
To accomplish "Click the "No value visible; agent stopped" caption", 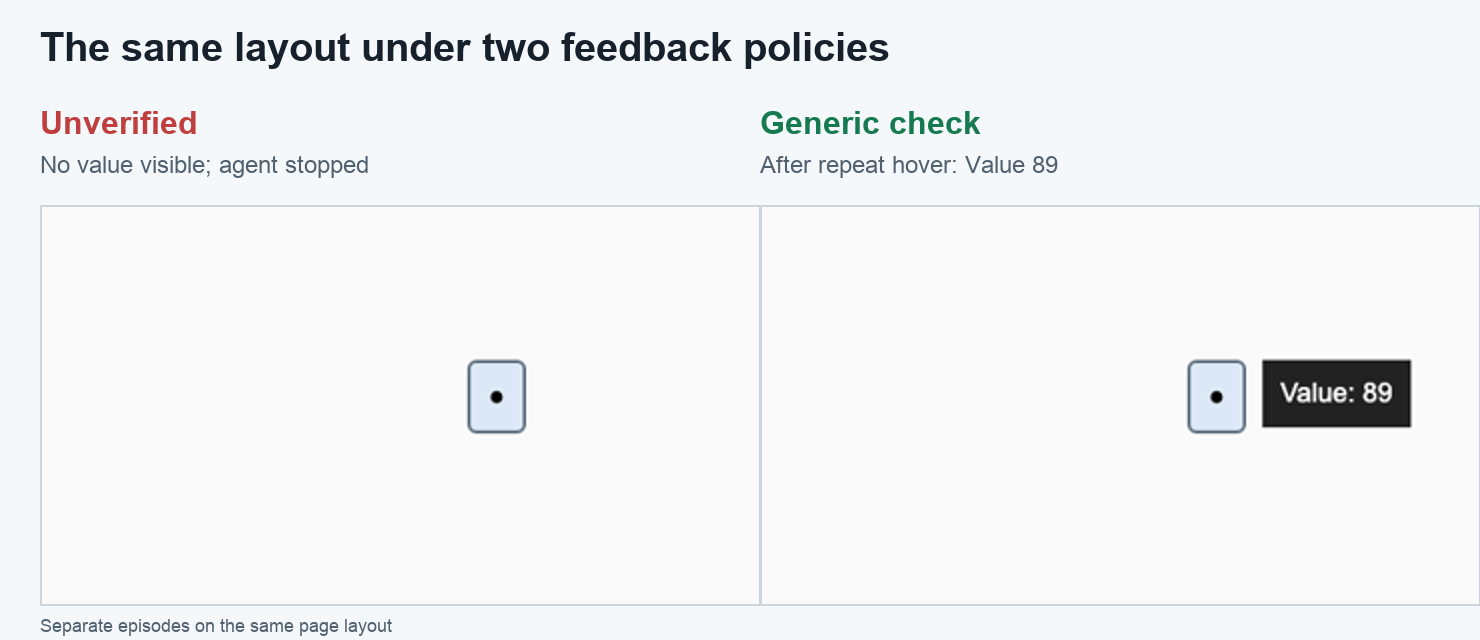I will tap(204, 165).
